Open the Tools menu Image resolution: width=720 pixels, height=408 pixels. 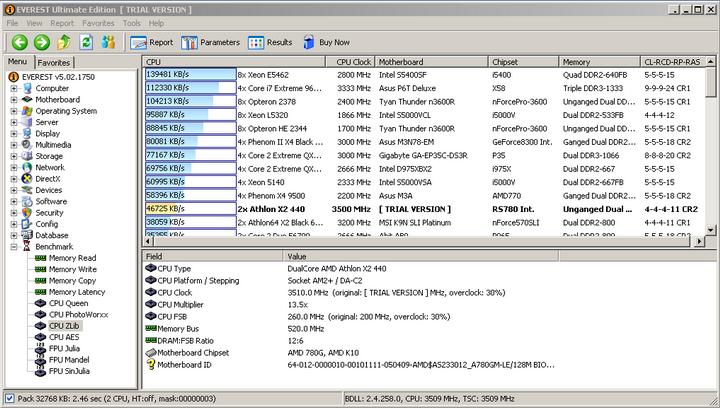pos(131,23)
